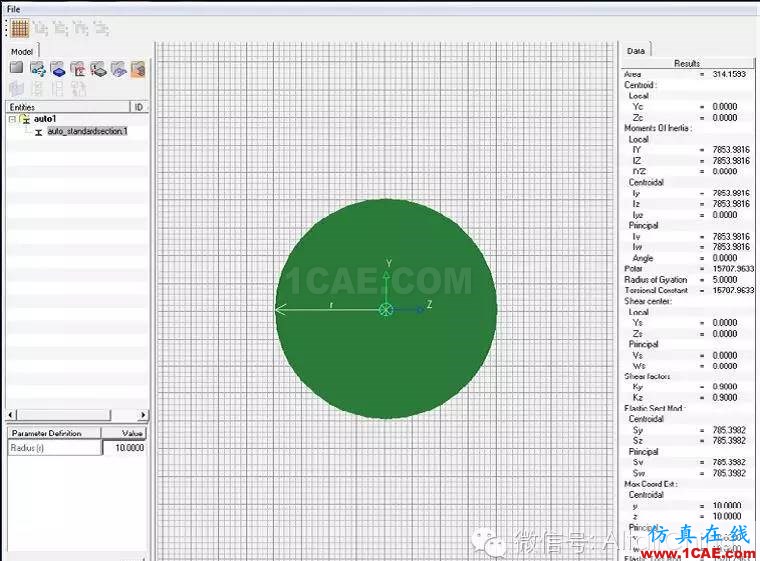760x561 pixels.
Task: Click the orange highlighted folder icon
Action: coord(138,69)
